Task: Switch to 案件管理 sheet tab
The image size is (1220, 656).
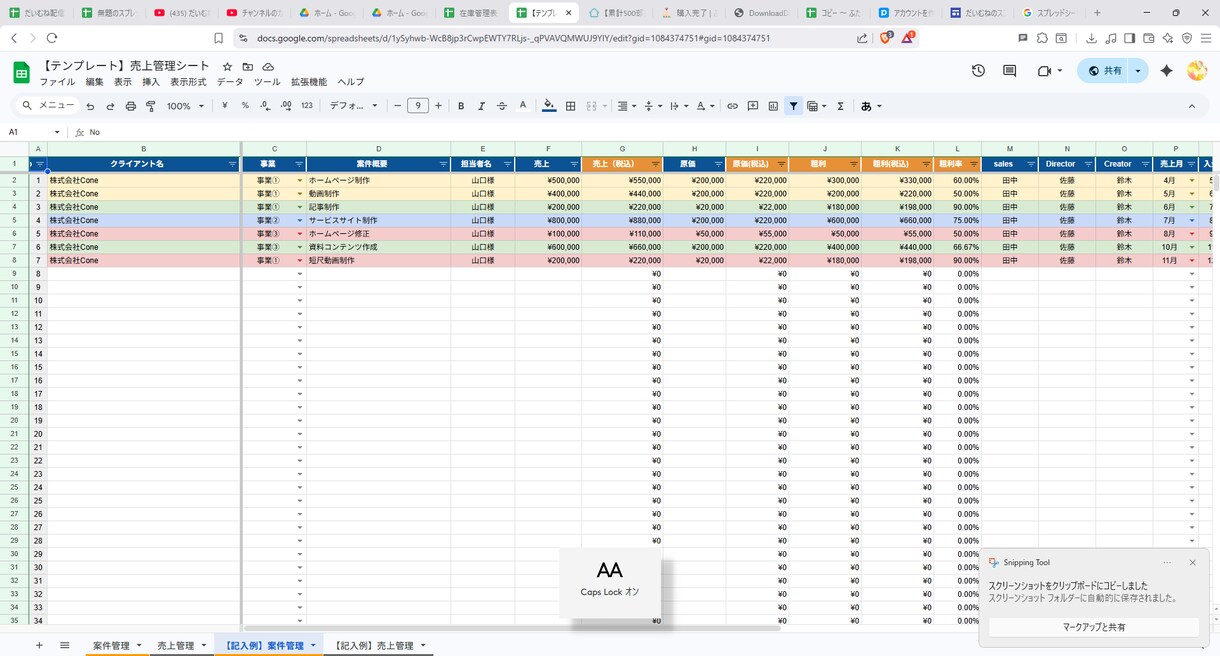Action: point(111,646)
